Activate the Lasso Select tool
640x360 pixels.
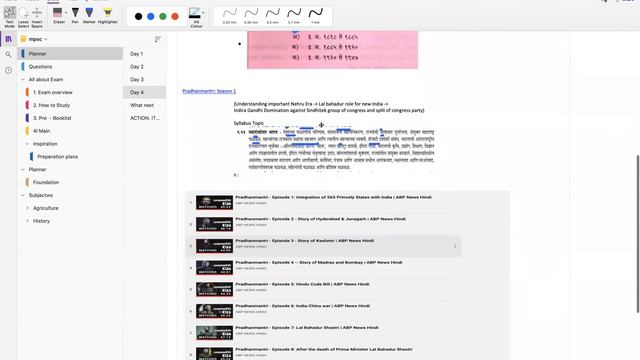click(23, 17)
